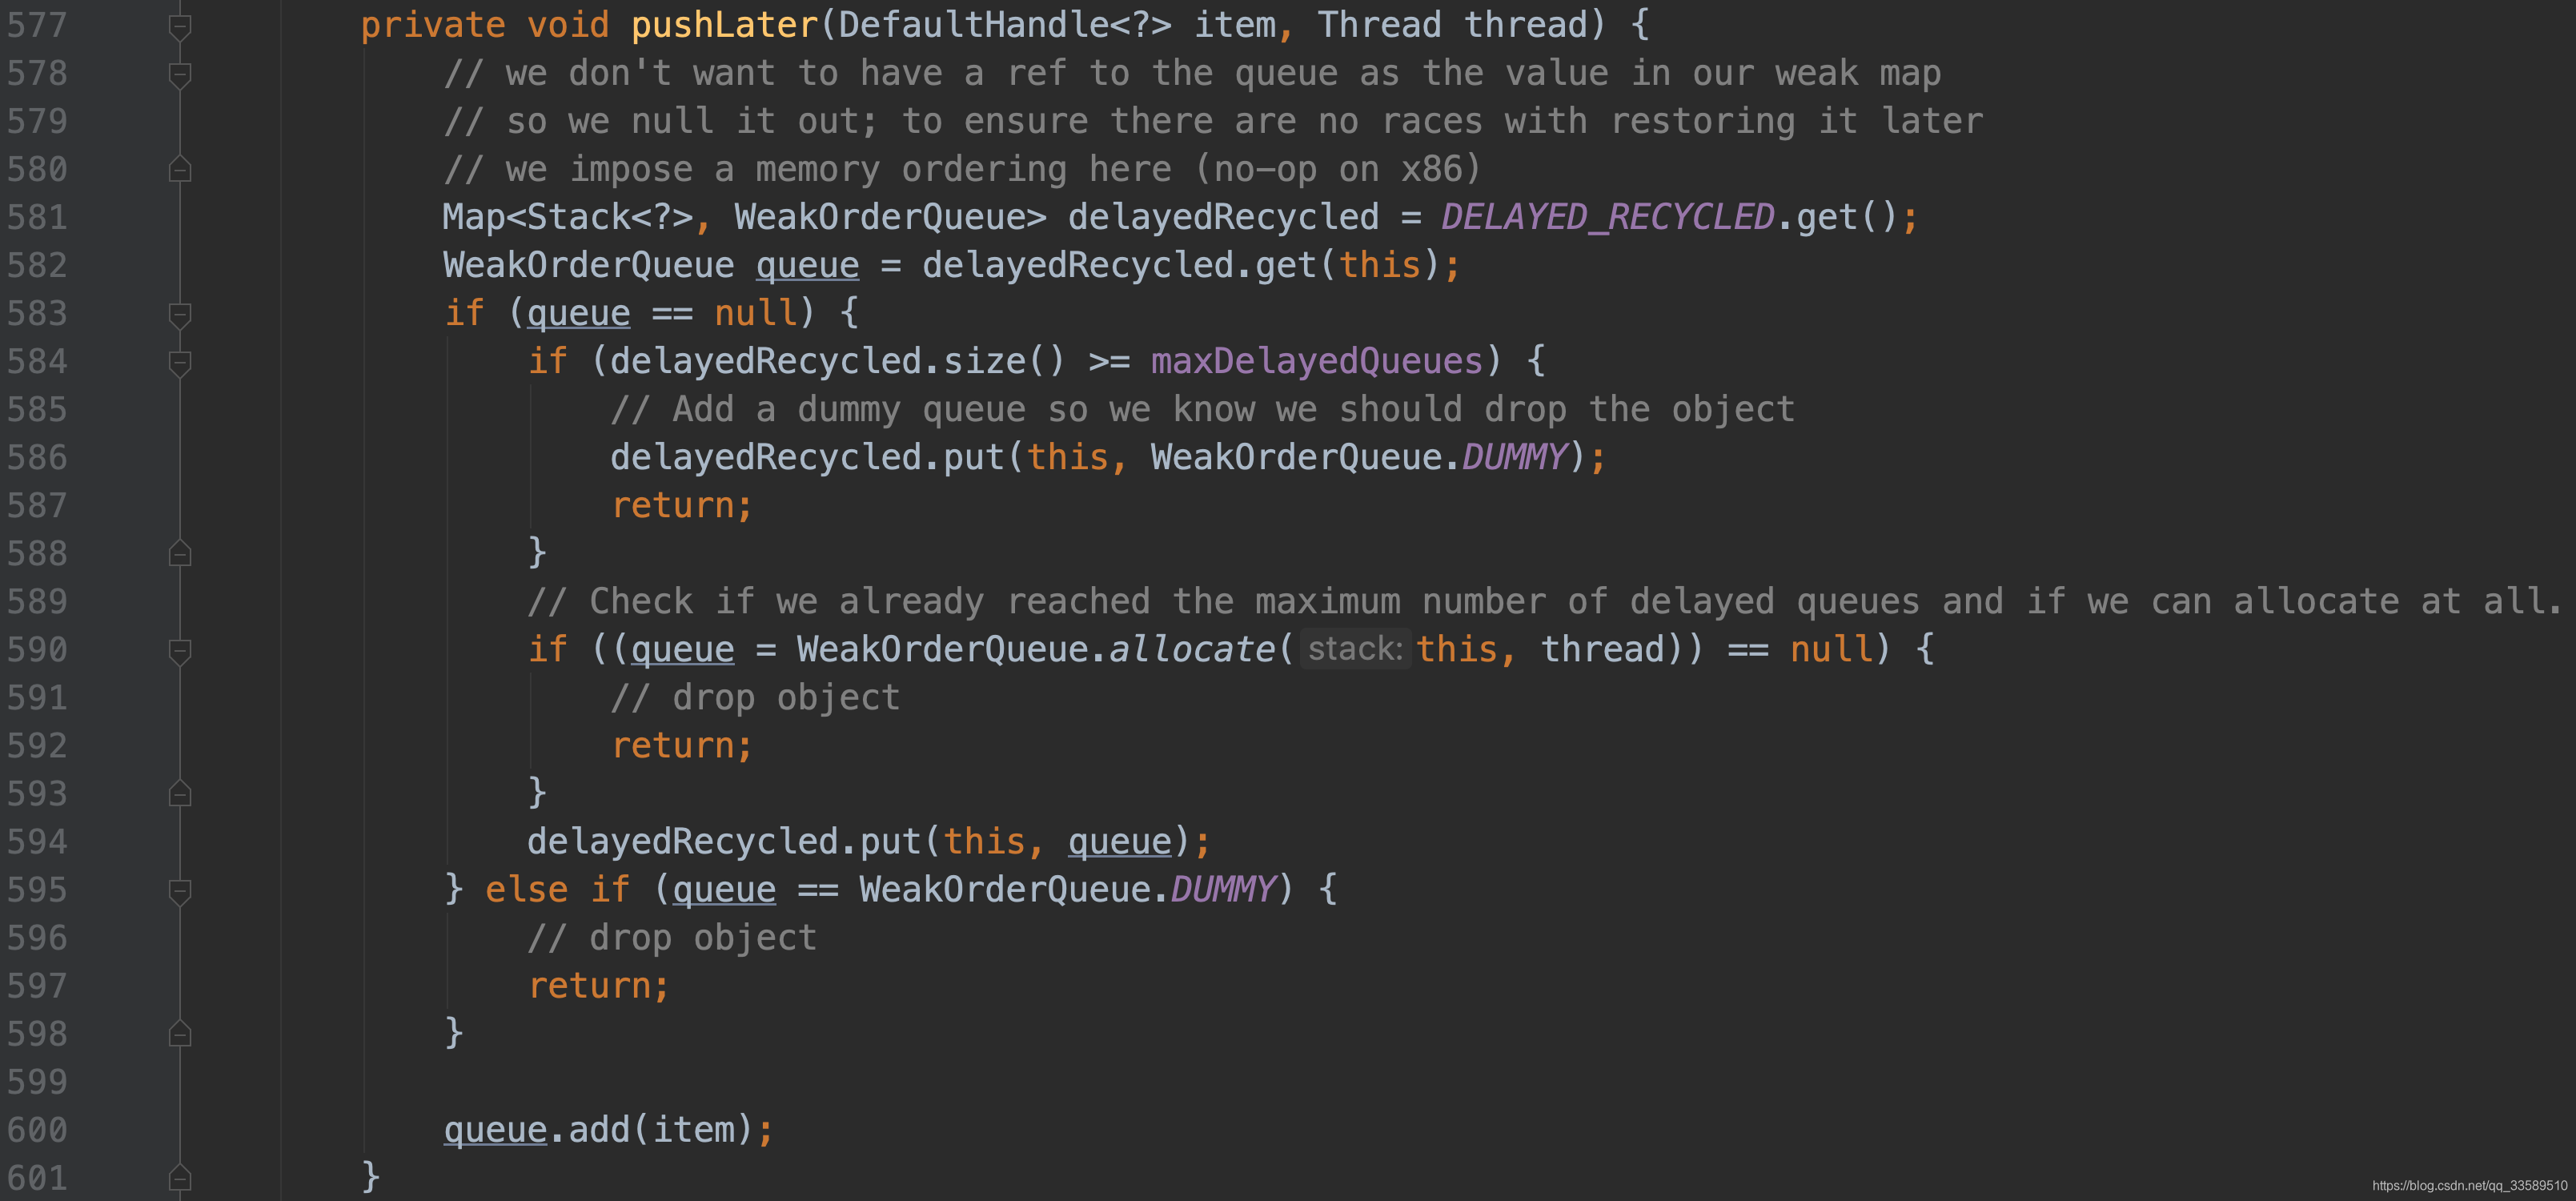Click the fold end marker at line 588
Viewport: 2576px width, 1201px height.
coord(180,553)
